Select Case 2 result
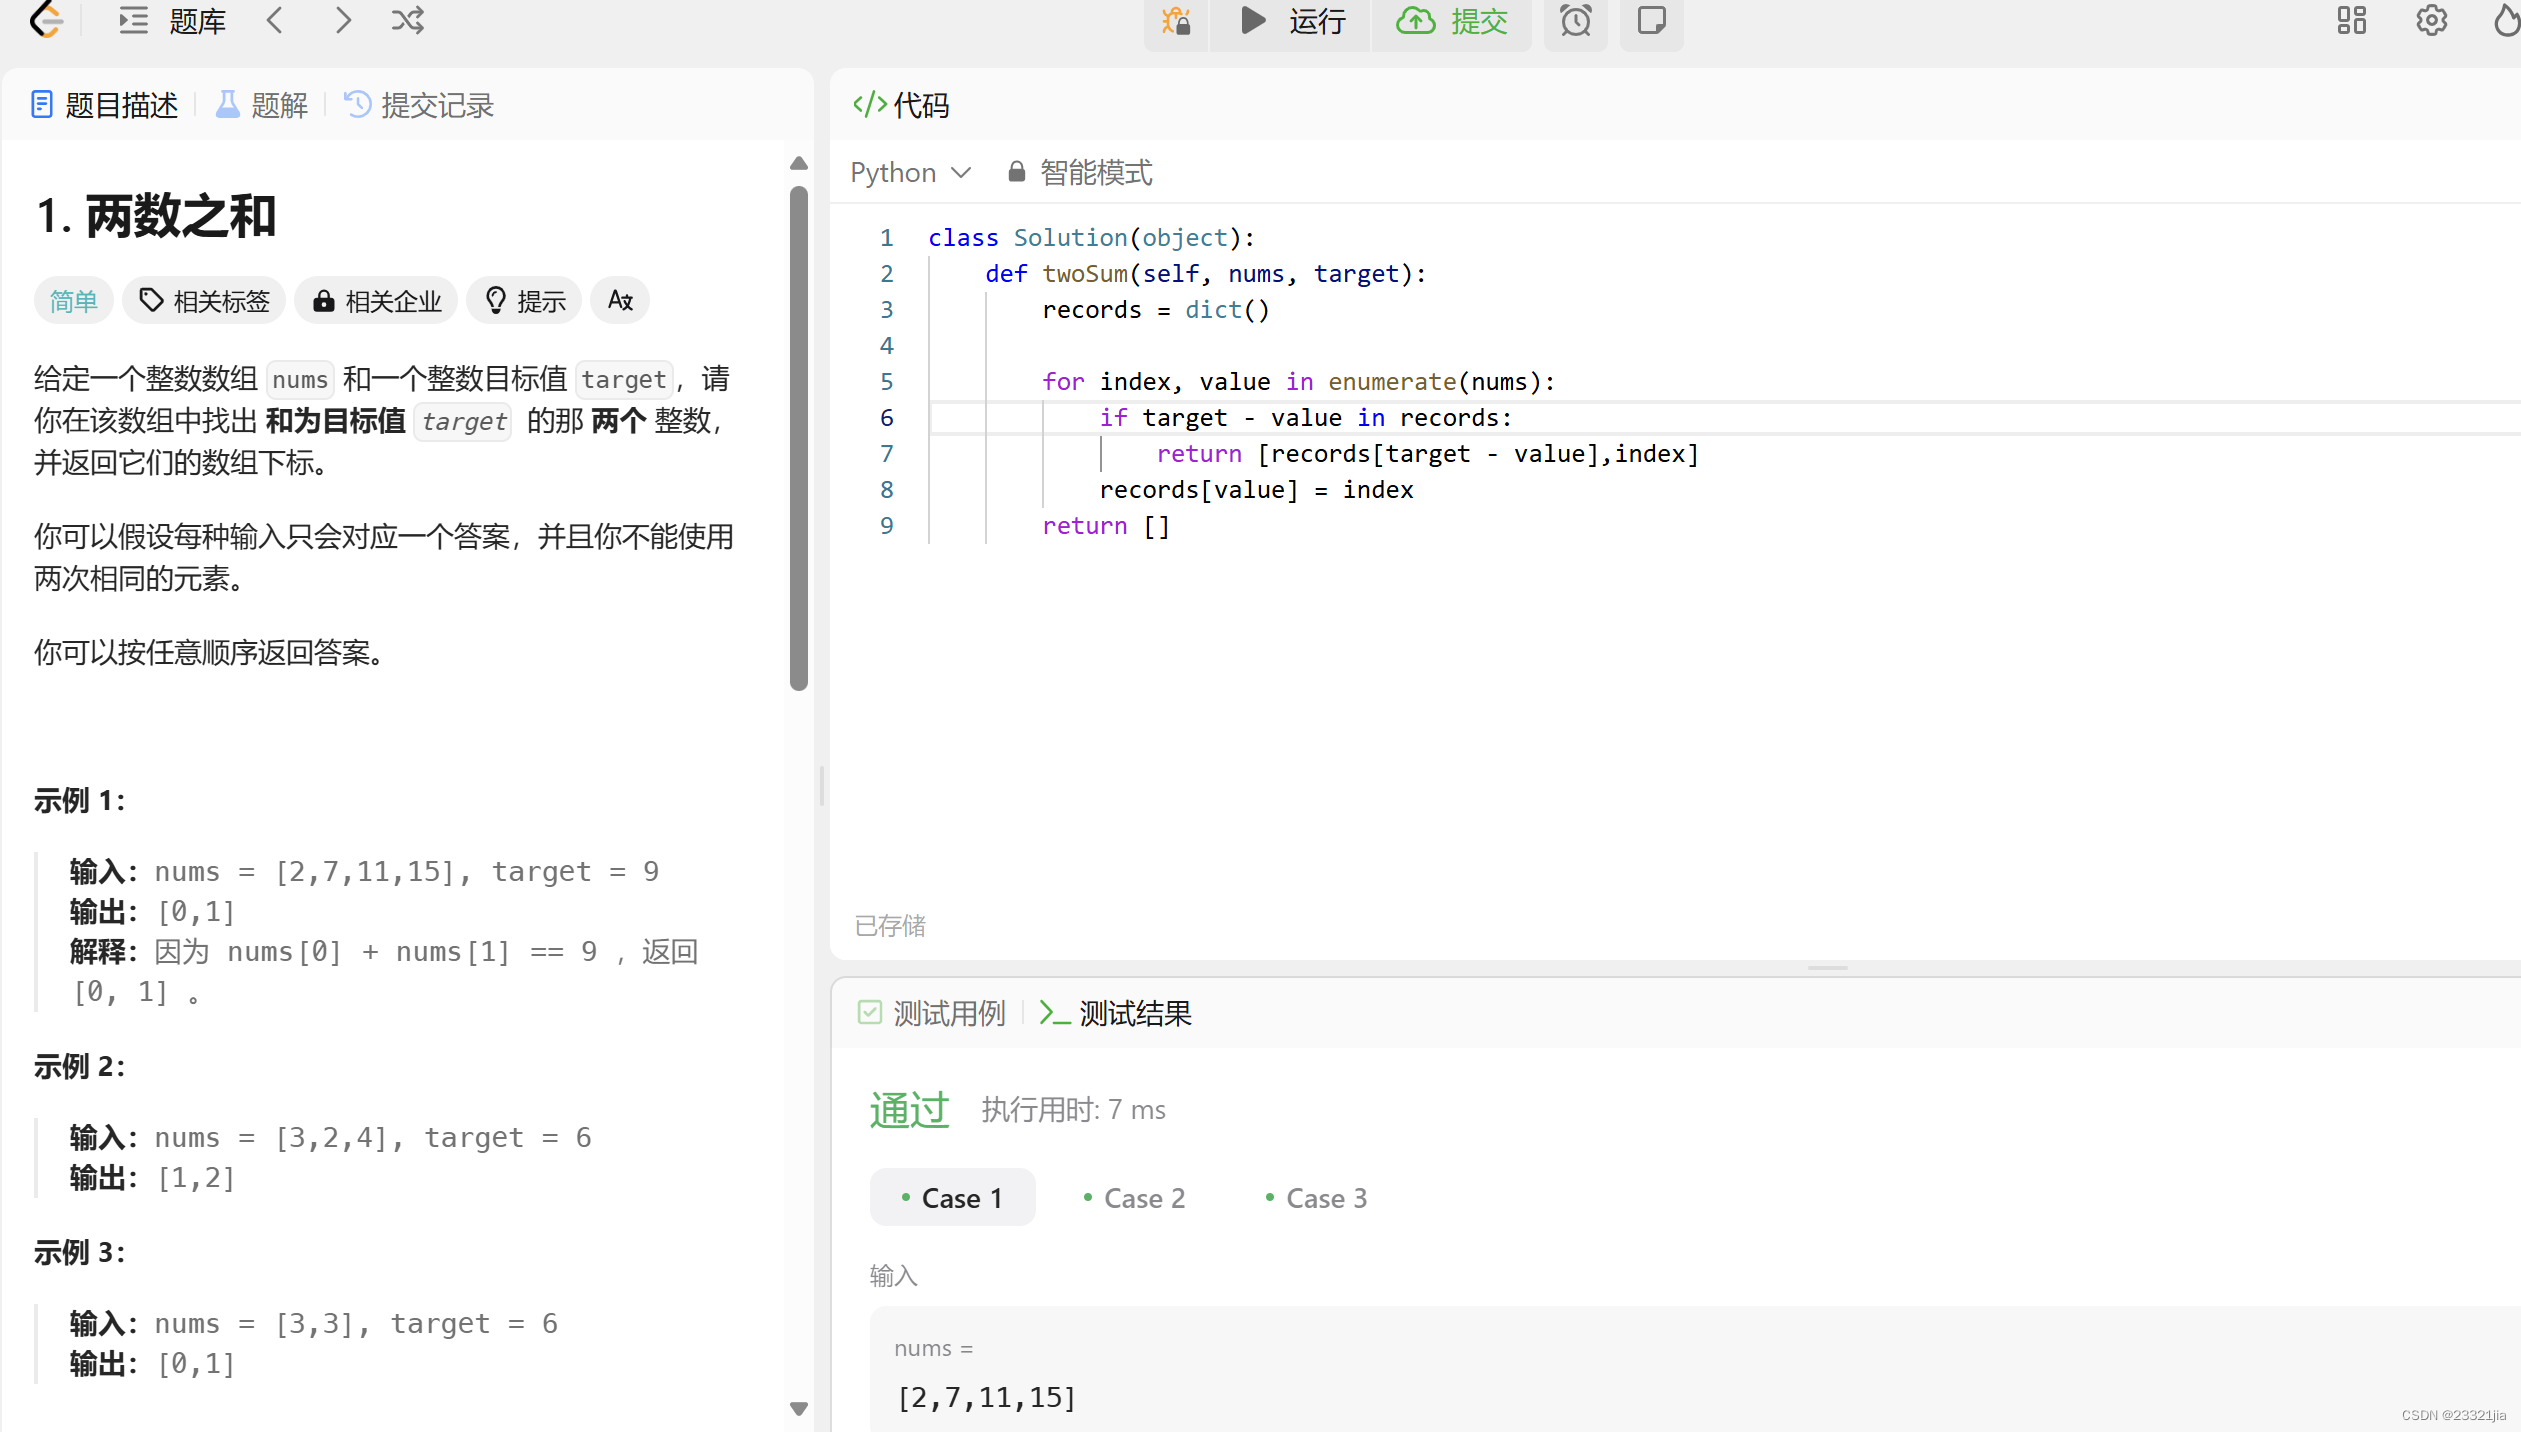 [1134, 1197]
